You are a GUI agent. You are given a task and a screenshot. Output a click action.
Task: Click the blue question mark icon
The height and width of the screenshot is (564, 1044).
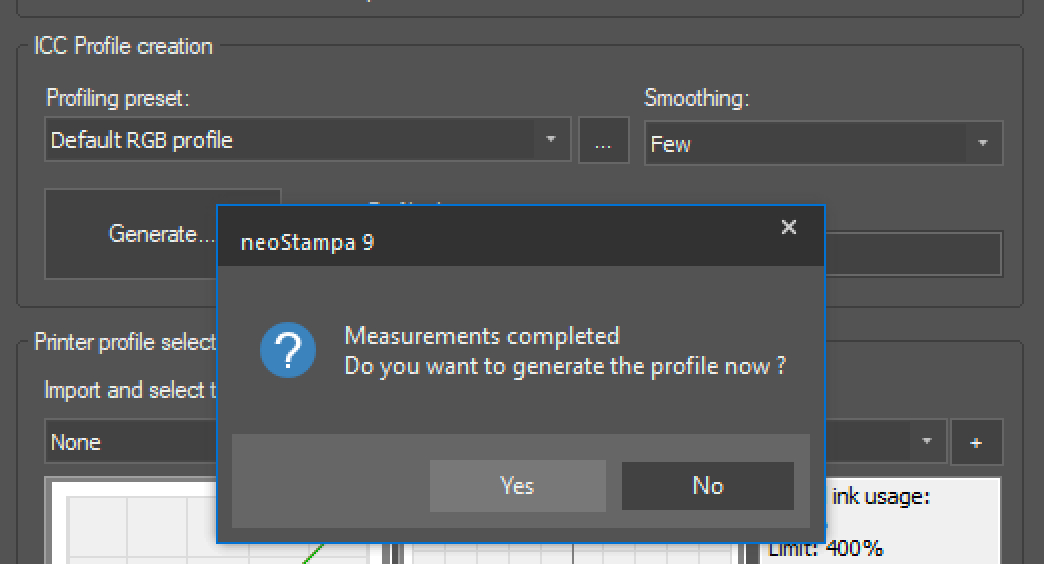point(288,350)
